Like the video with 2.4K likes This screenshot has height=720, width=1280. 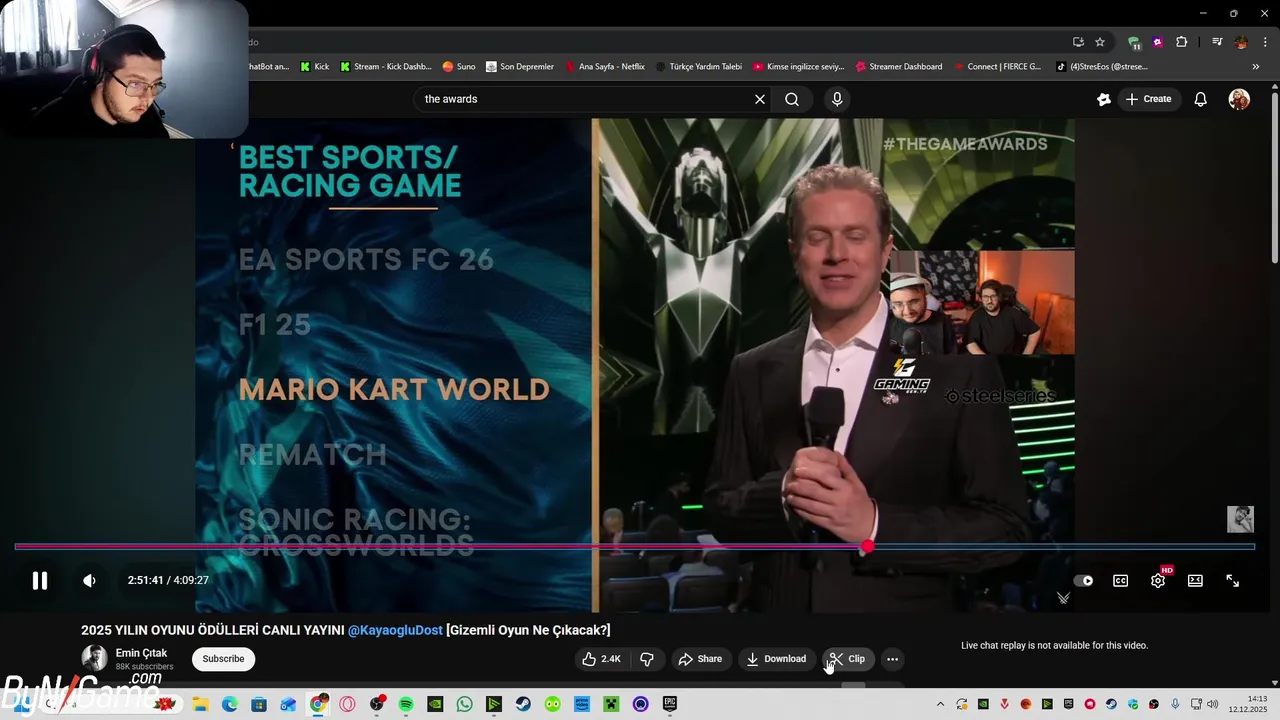coord(601,659)
